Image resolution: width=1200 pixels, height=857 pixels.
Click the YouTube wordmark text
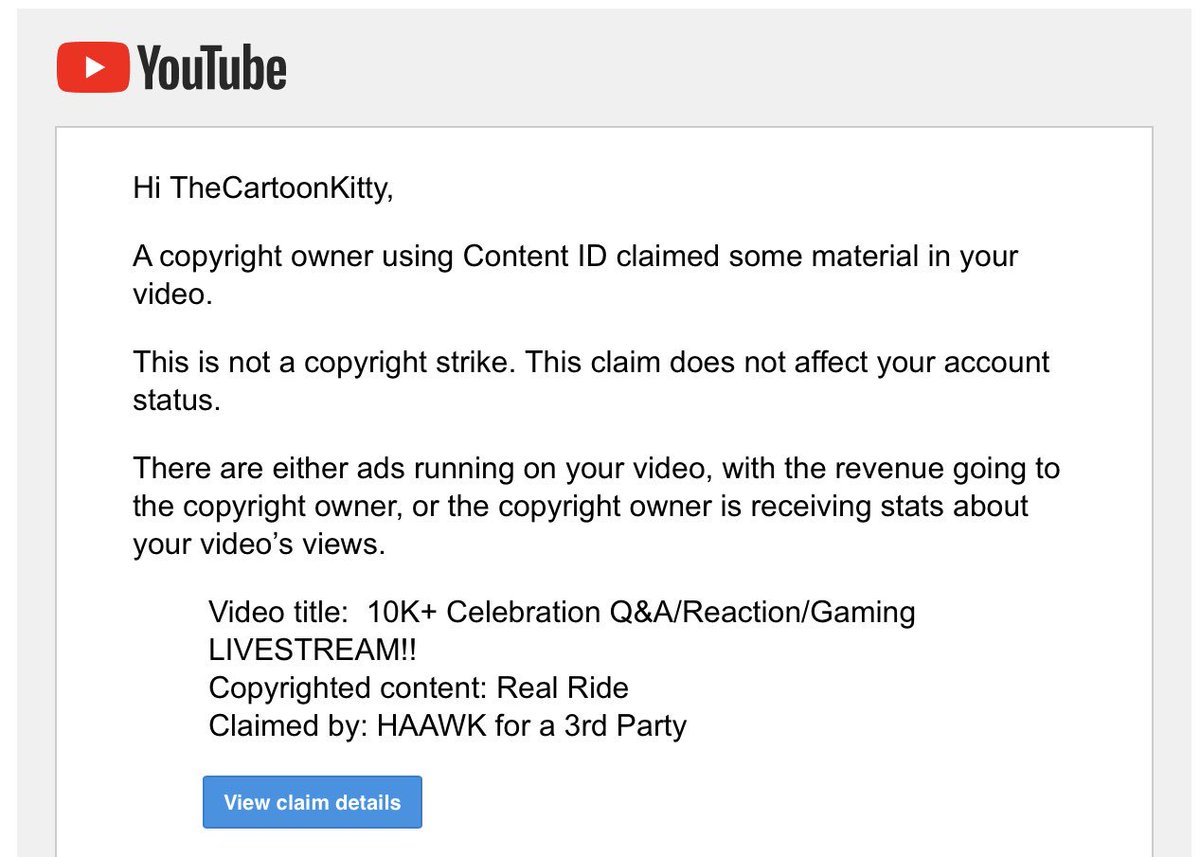211,68
